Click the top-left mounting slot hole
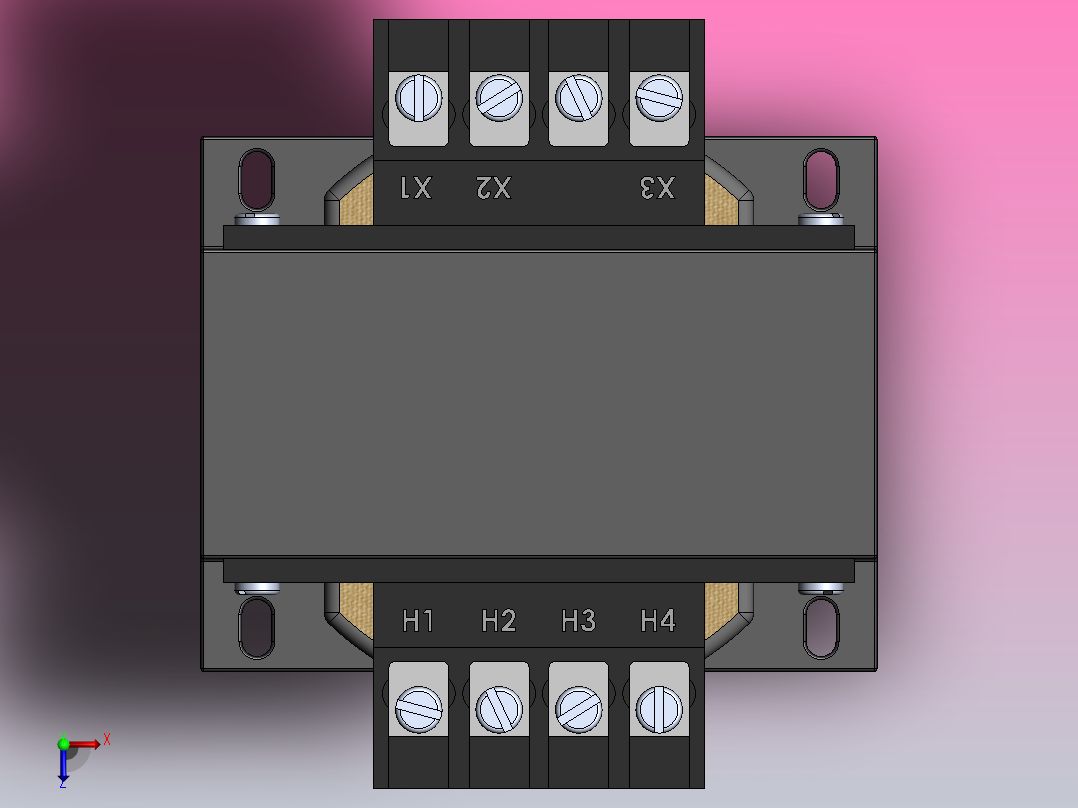 click(x=256, y=179)
